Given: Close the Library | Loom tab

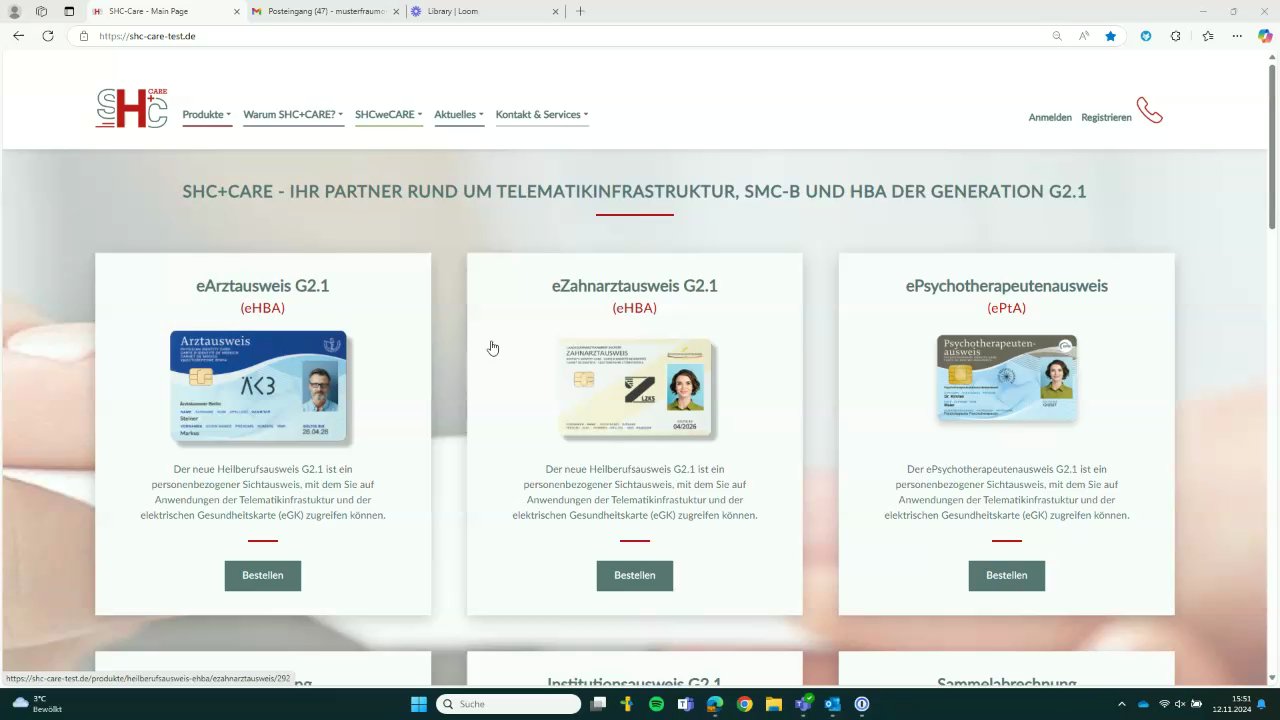Looking at the screenshot, I should click(x=554, y=11).
